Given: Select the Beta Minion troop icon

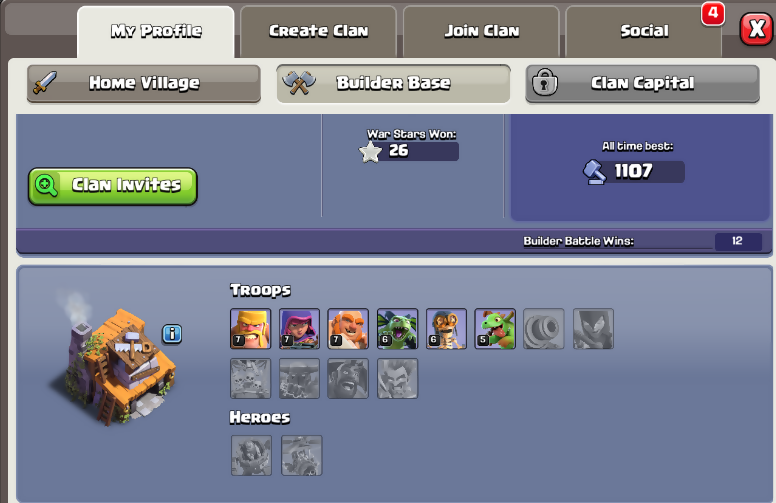Looking at the screenshot, I should pyautogui.click(x=397, y=329).
